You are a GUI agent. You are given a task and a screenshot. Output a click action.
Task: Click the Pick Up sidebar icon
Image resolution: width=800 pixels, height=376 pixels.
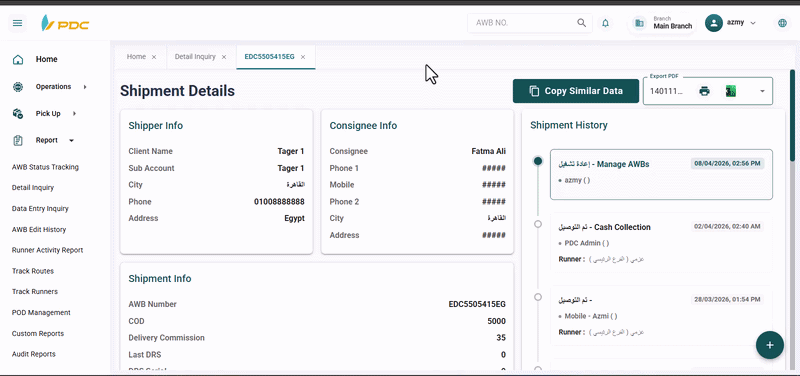click(18, 113)
